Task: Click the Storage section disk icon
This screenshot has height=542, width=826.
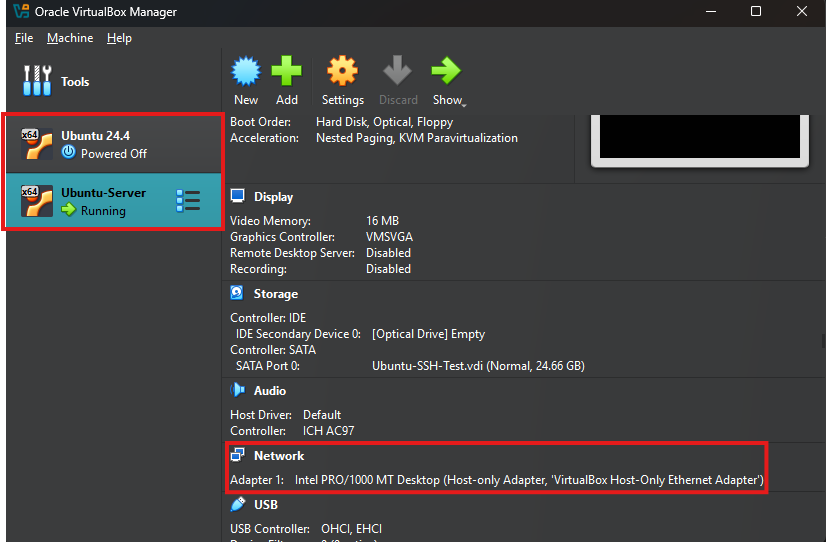Action: point(237,294)
